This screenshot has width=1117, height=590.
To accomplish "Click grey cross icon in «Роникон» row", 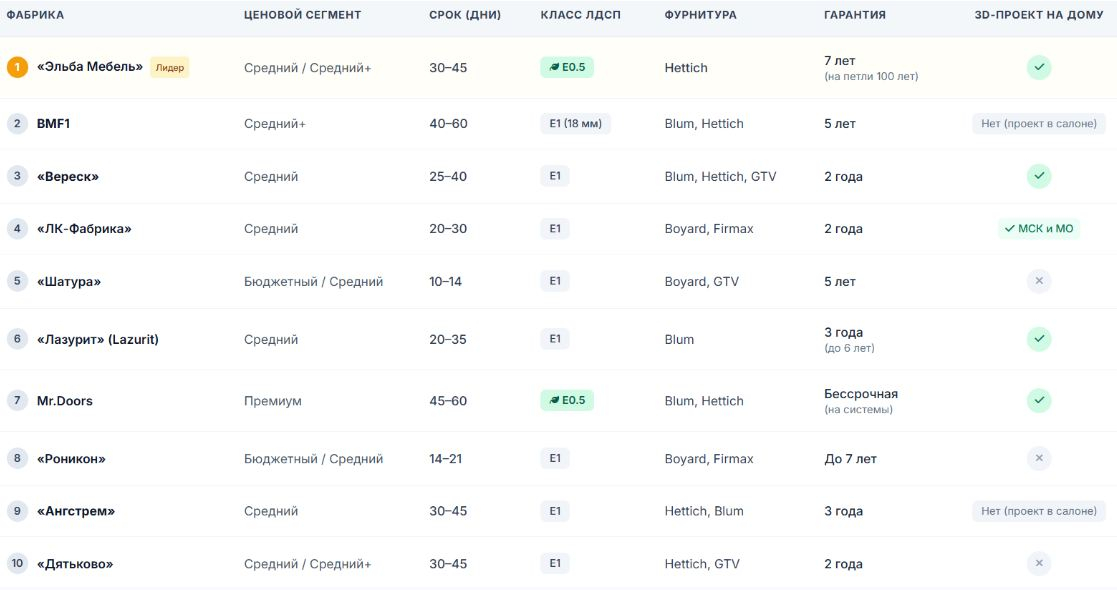I will tap(1039, 458).
